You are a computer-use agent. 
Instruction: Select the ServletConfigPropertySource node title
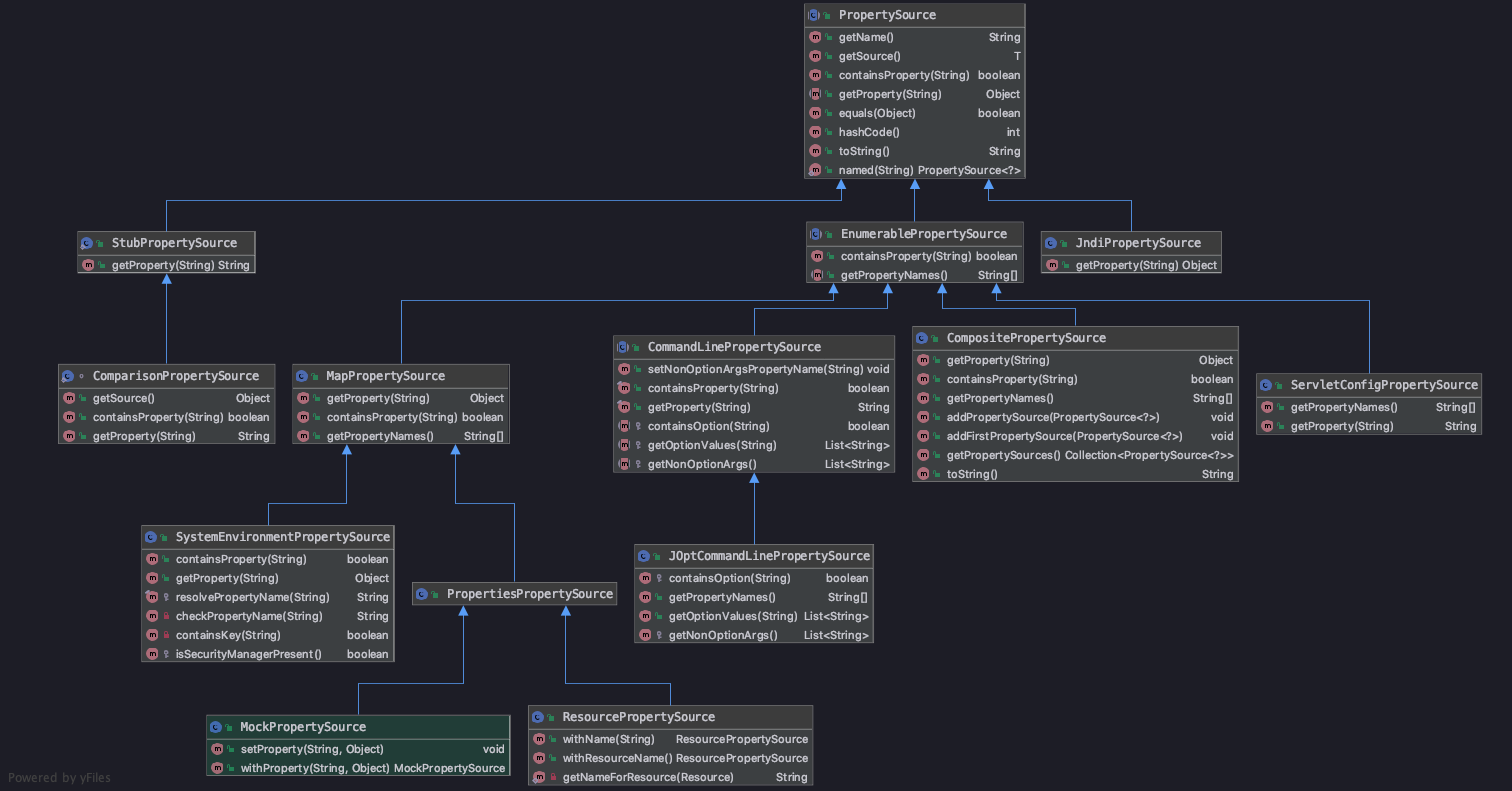click(1384, 385)
